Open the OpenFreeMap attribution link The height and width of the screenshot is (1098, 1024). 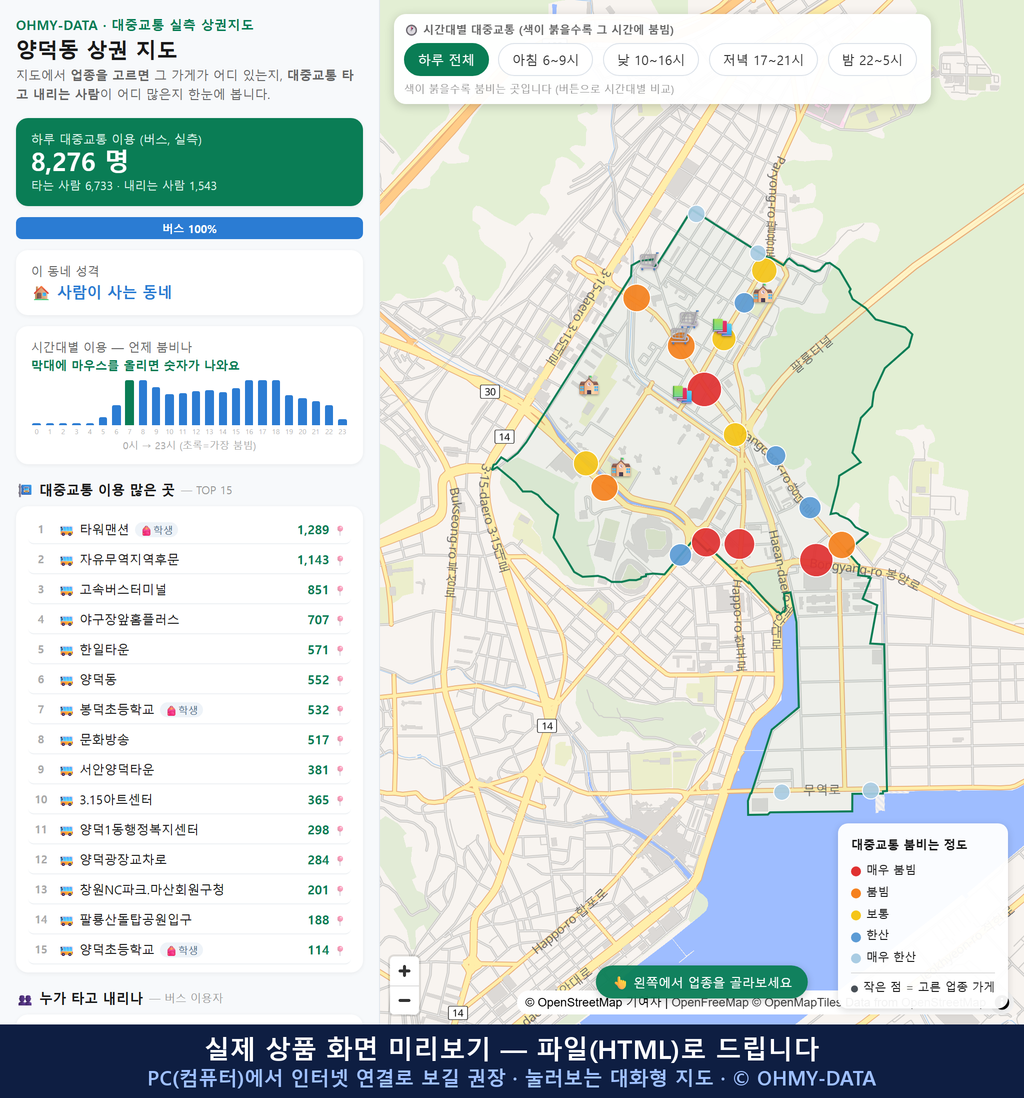(x=710, y=1003)
